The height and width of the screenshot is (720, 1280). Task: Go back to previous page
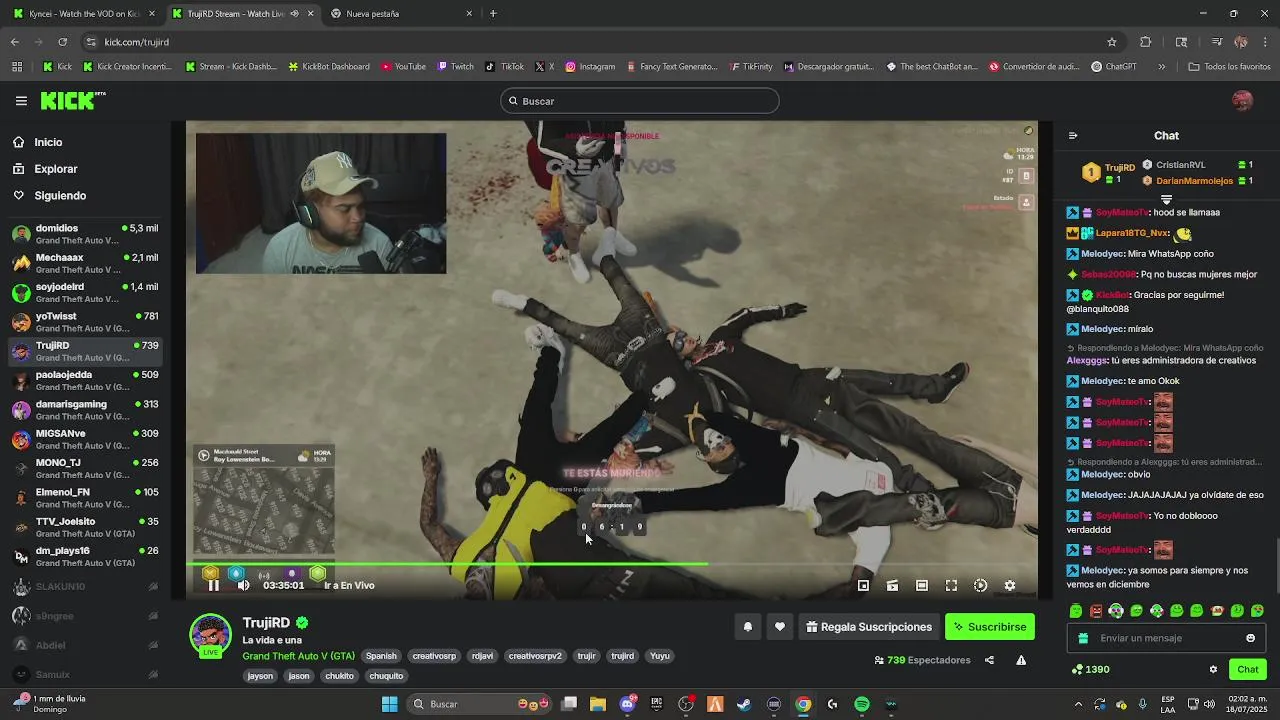[x=14, y=42]
